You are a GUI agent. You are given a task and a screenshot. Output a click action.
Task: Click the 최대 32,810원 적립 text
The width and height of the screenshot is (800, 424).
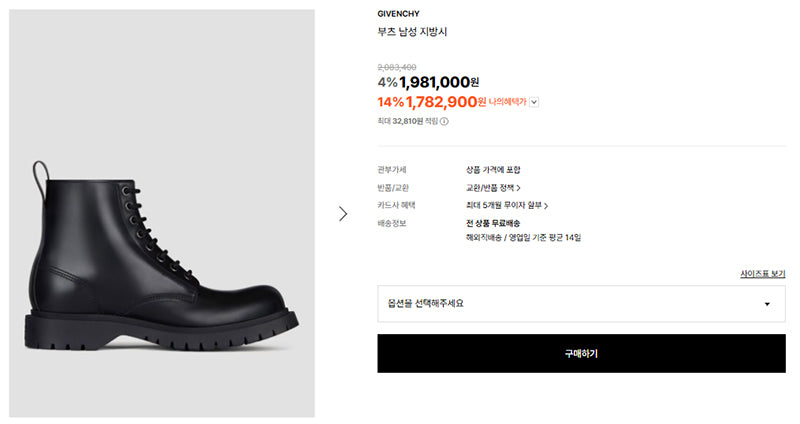pos(408,121)
